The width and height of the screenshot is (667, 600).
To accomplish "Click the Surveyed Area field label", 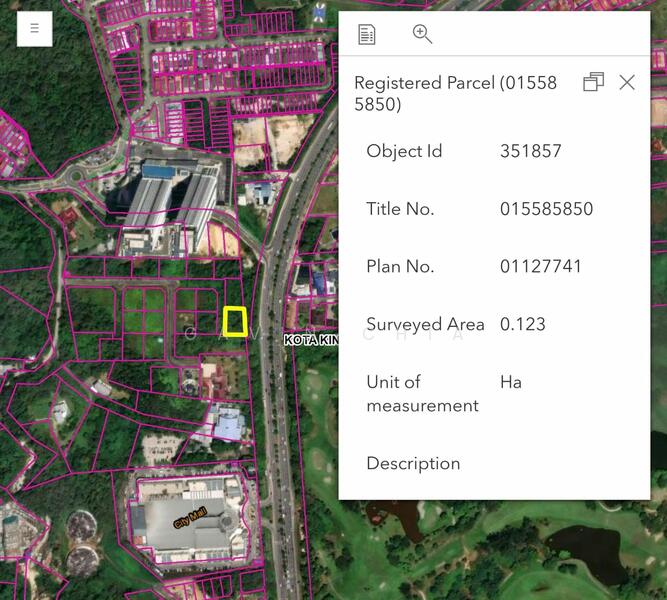I will (x=425, y=324).
